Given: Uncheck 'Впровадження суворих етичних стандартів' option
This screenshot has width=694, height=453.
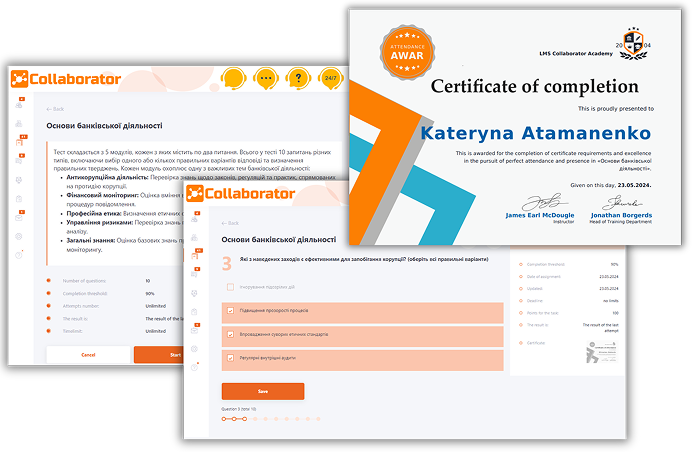Looking at the screenshot, I should click(x=231, y=332).
